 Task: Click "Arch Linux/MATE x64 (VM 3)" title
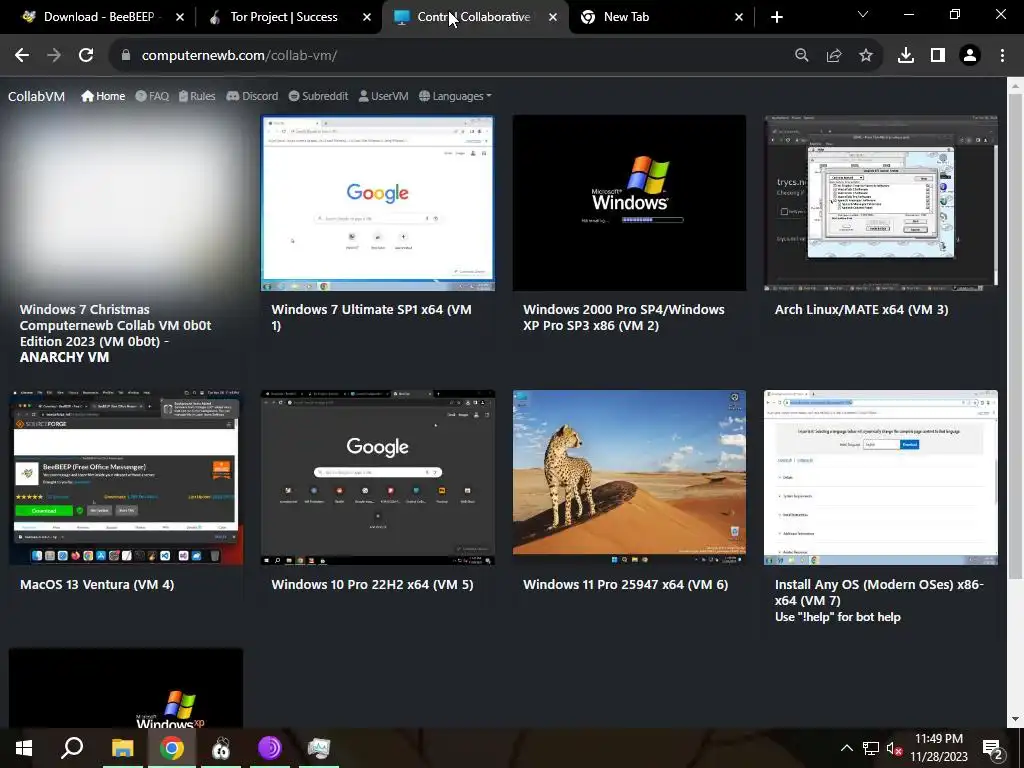click(x=861, y=310)
